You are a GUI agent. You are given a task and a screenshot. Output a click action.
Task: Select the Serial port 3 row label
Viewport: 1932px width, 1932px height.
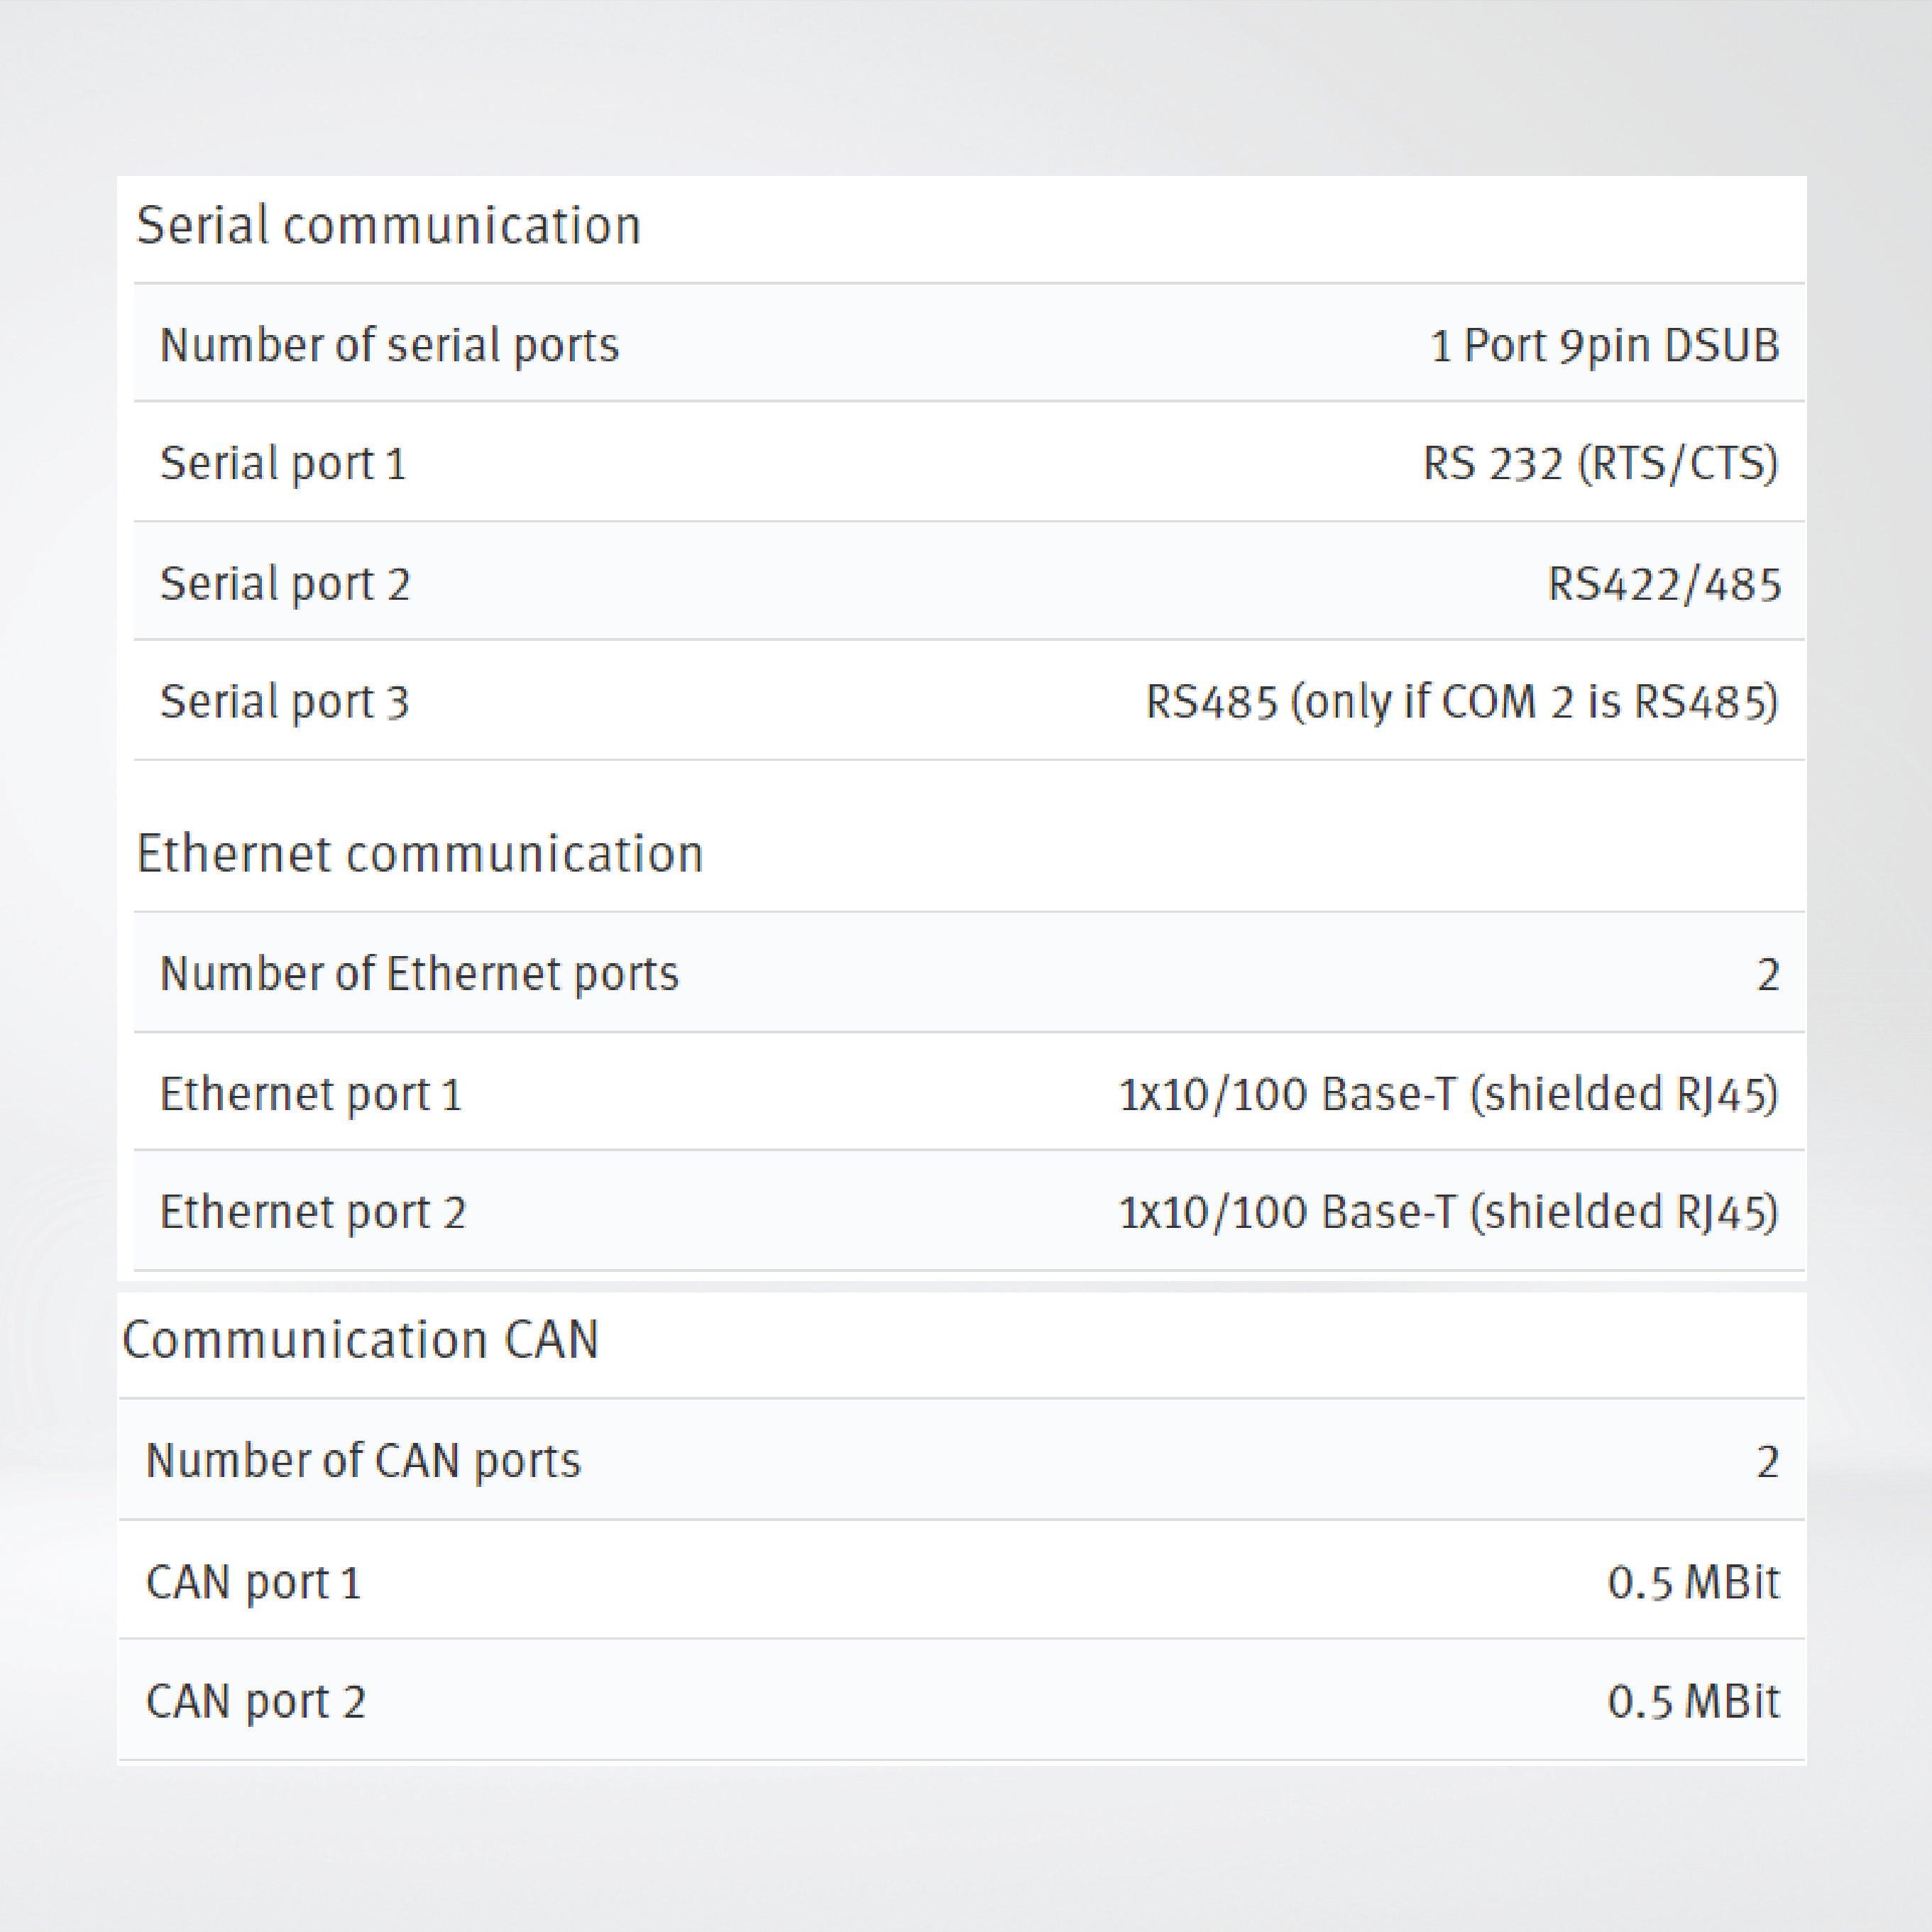[285, 702]
